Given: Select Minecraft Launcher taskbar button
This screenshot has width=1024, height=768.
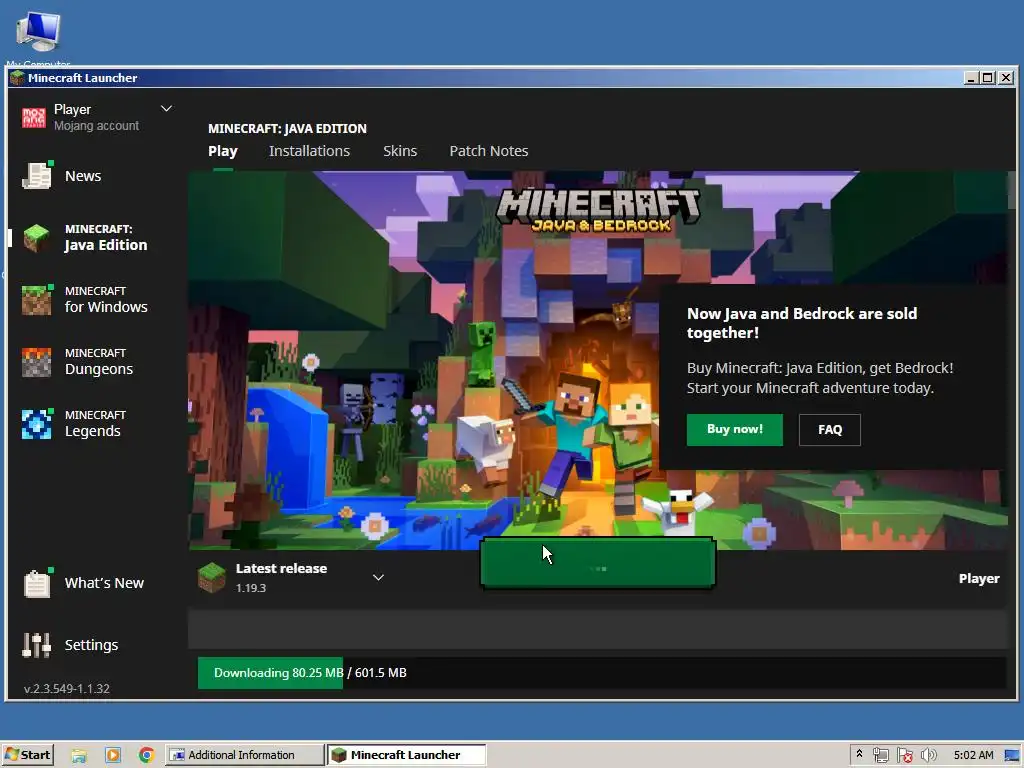Looking at the screenshot, I should (406, 755).
